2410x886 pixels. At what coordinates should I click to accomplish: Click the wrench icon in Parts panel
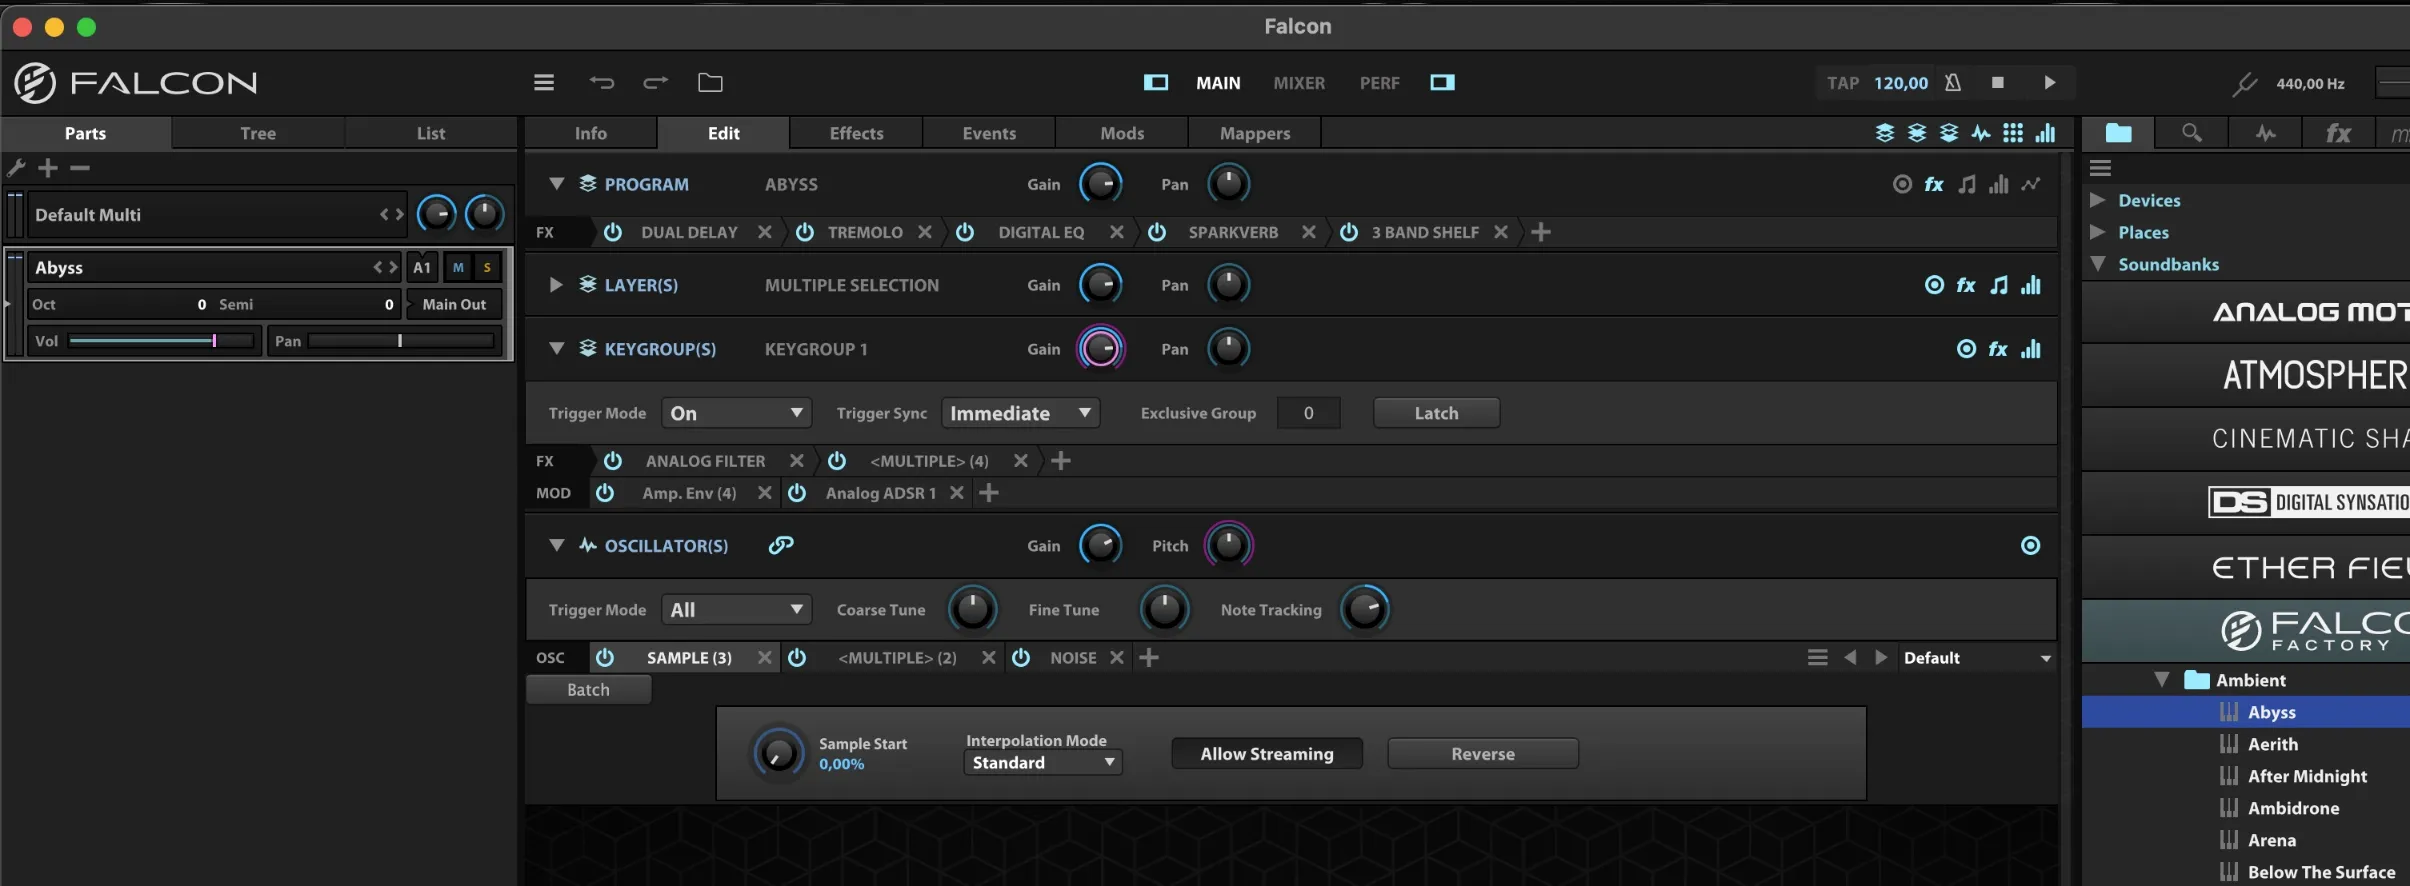[16, 168]
